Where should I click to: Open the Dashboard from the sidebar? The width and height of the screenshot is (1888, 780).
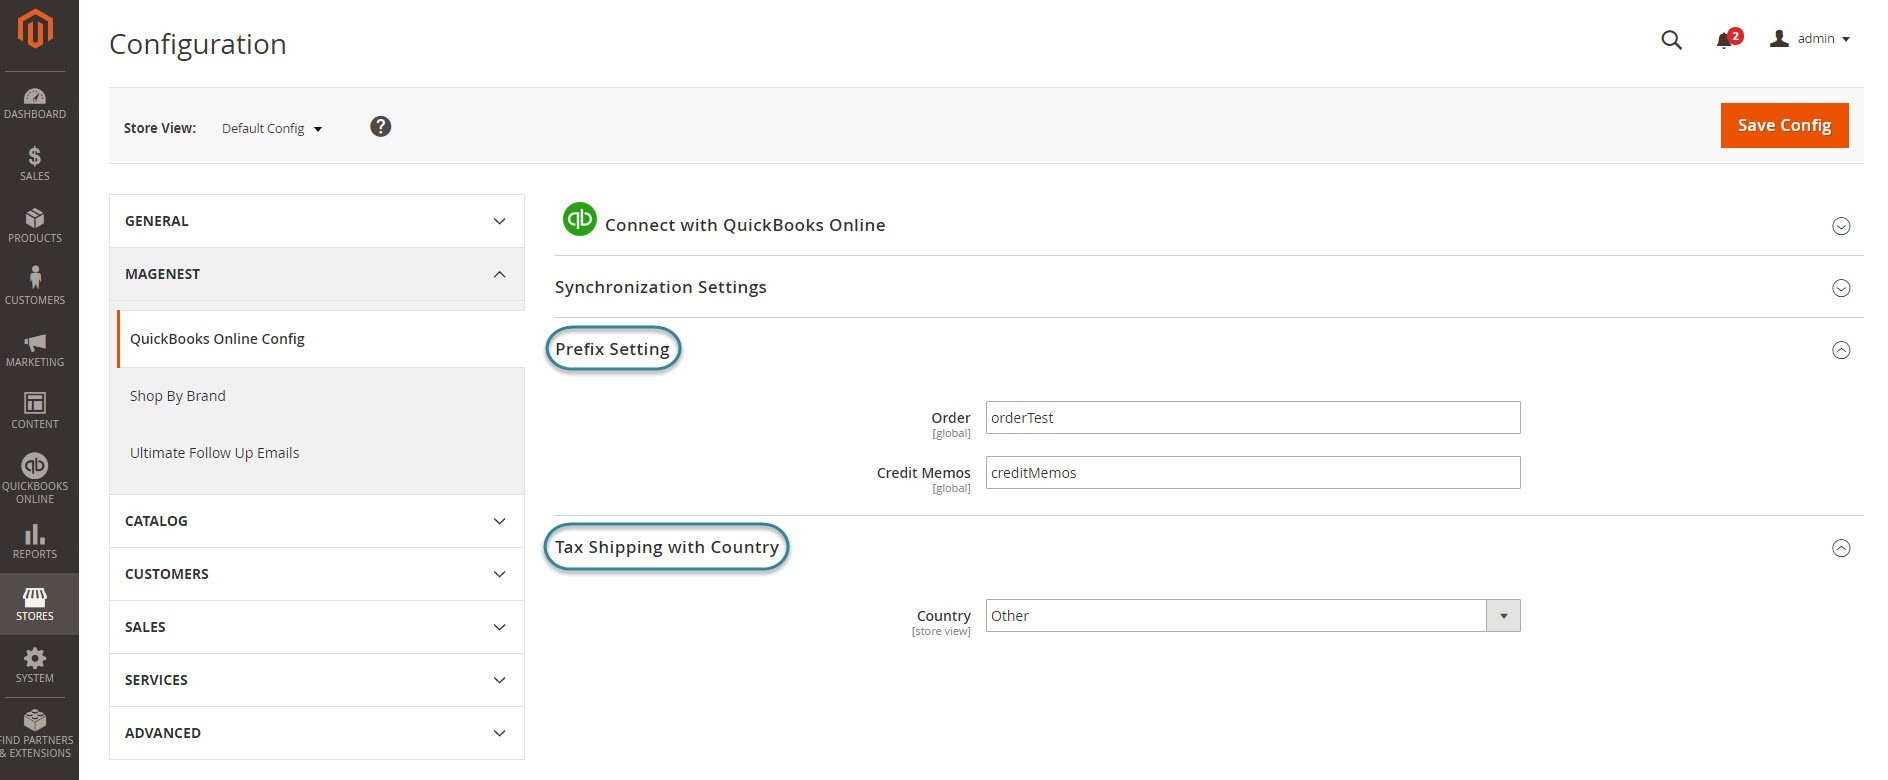(x=35, y=103)
